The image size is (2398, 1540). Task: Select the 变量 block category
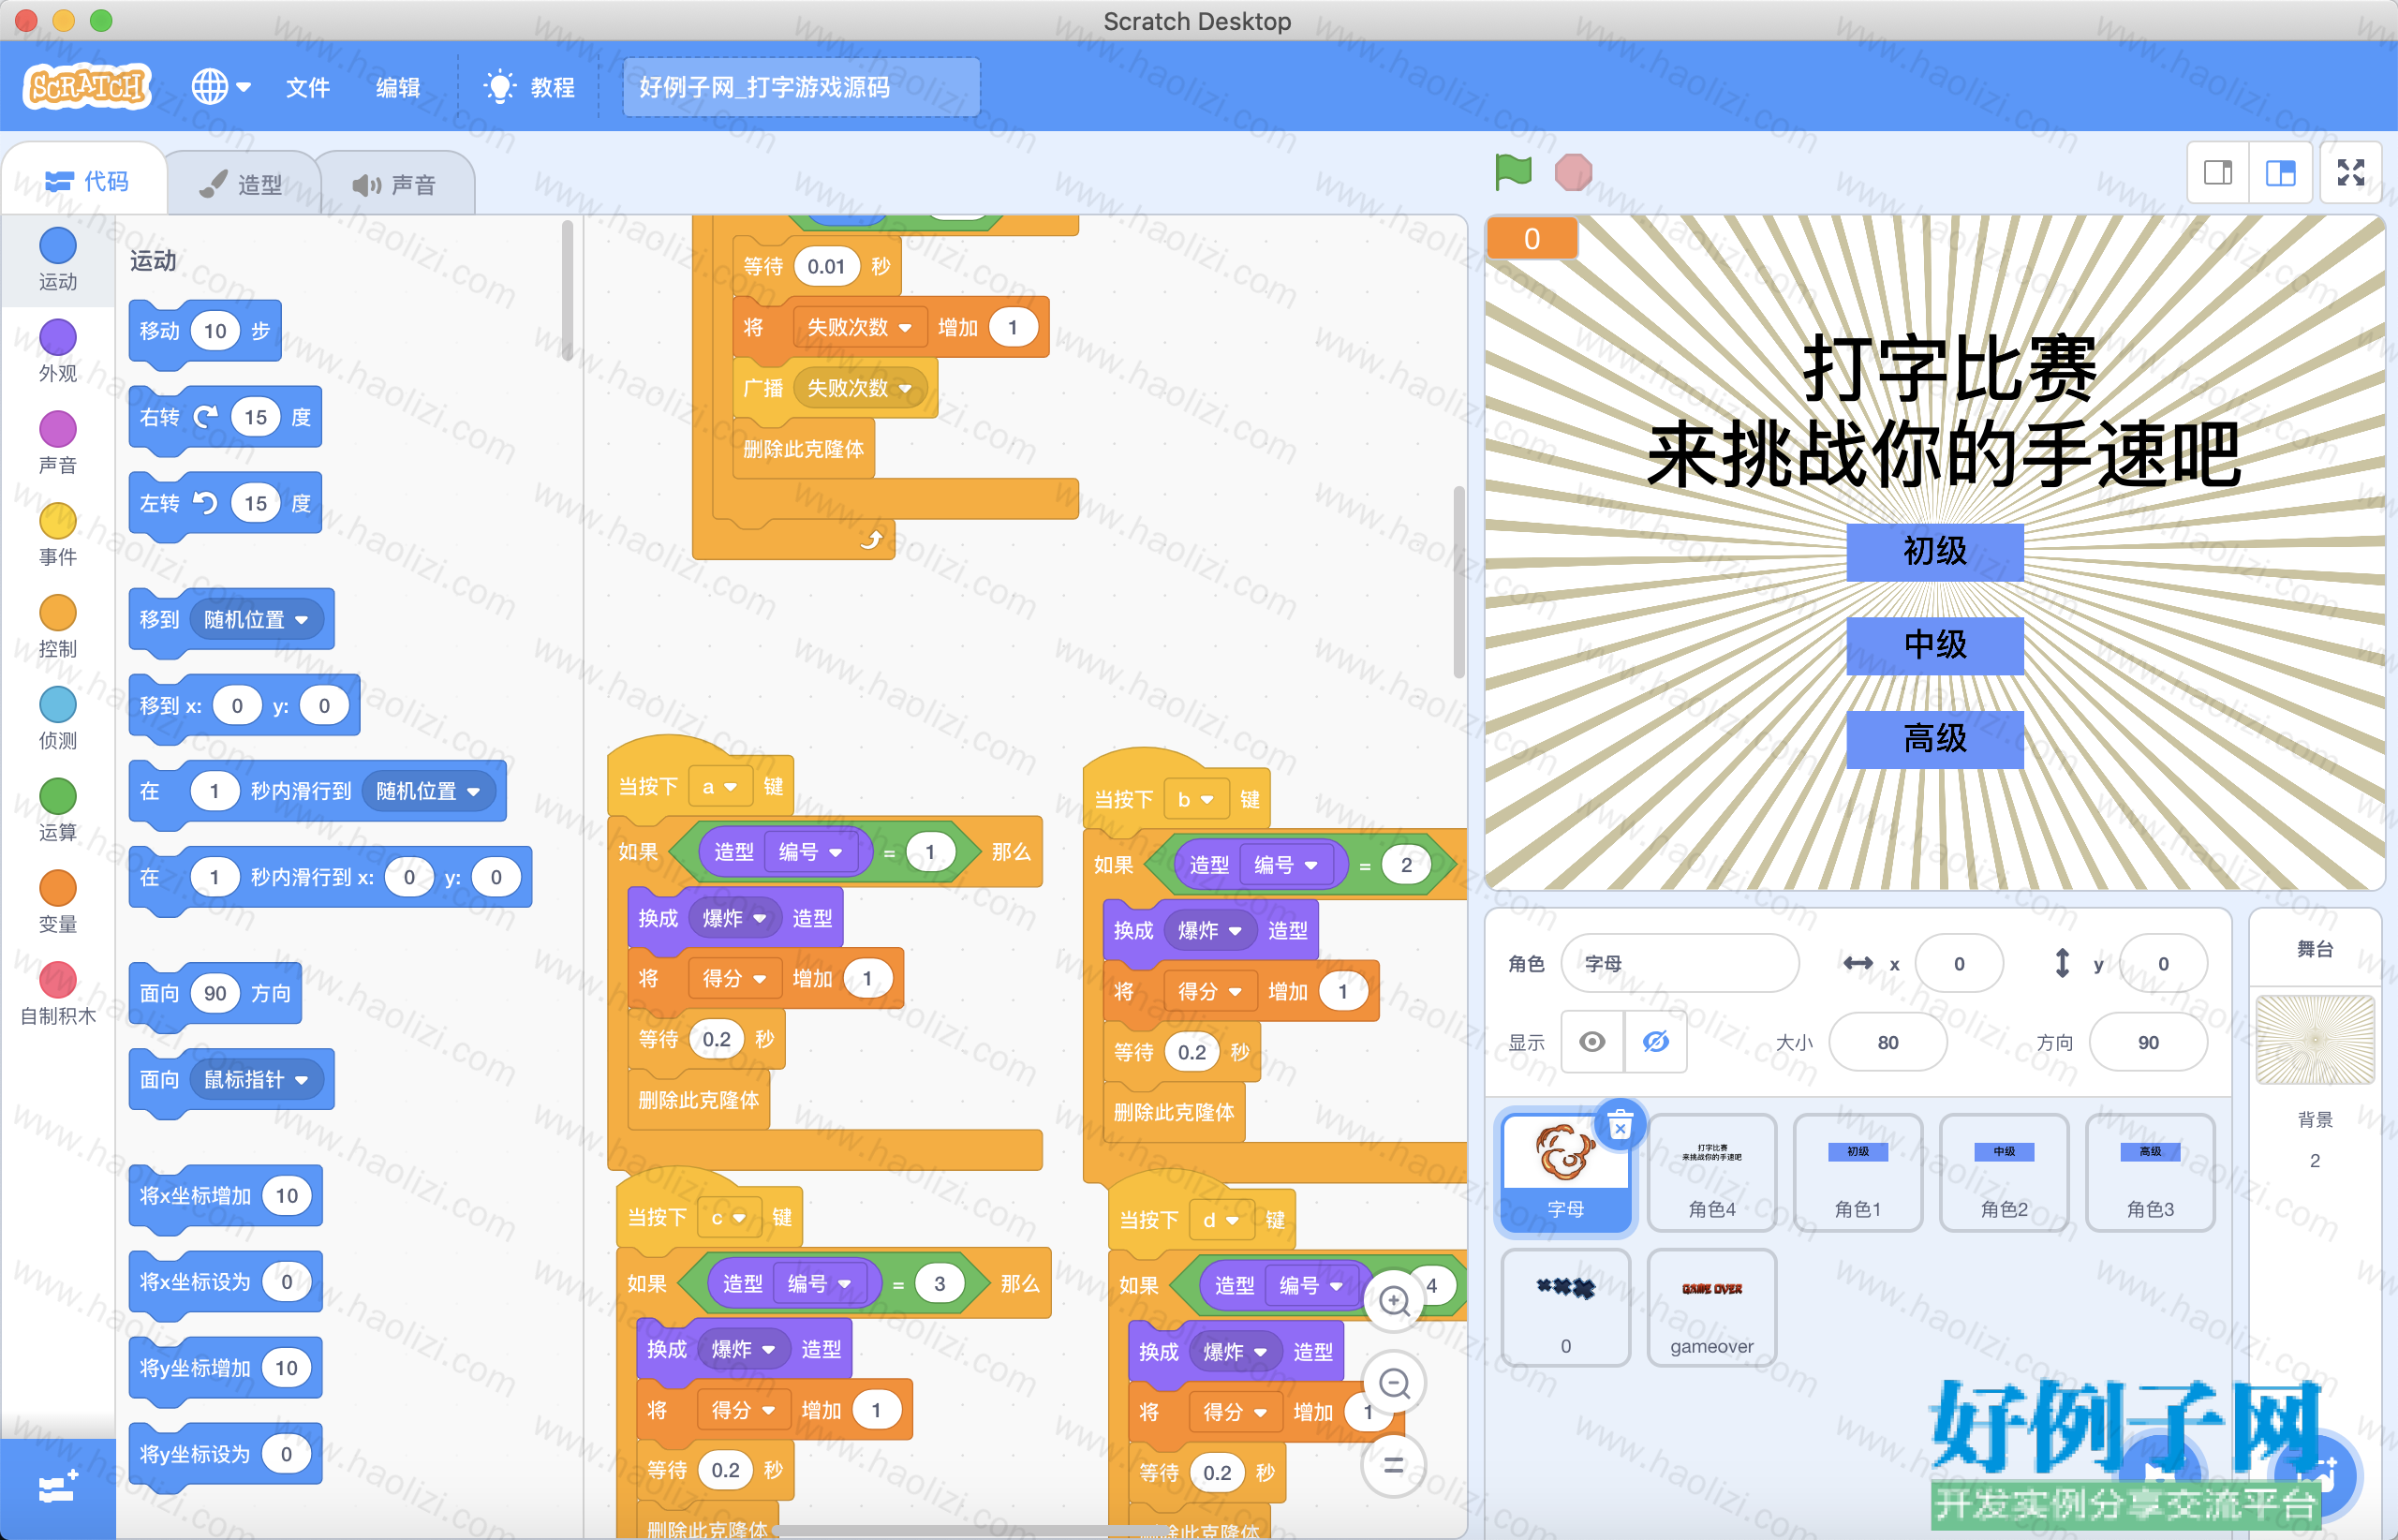click(58, 903)
